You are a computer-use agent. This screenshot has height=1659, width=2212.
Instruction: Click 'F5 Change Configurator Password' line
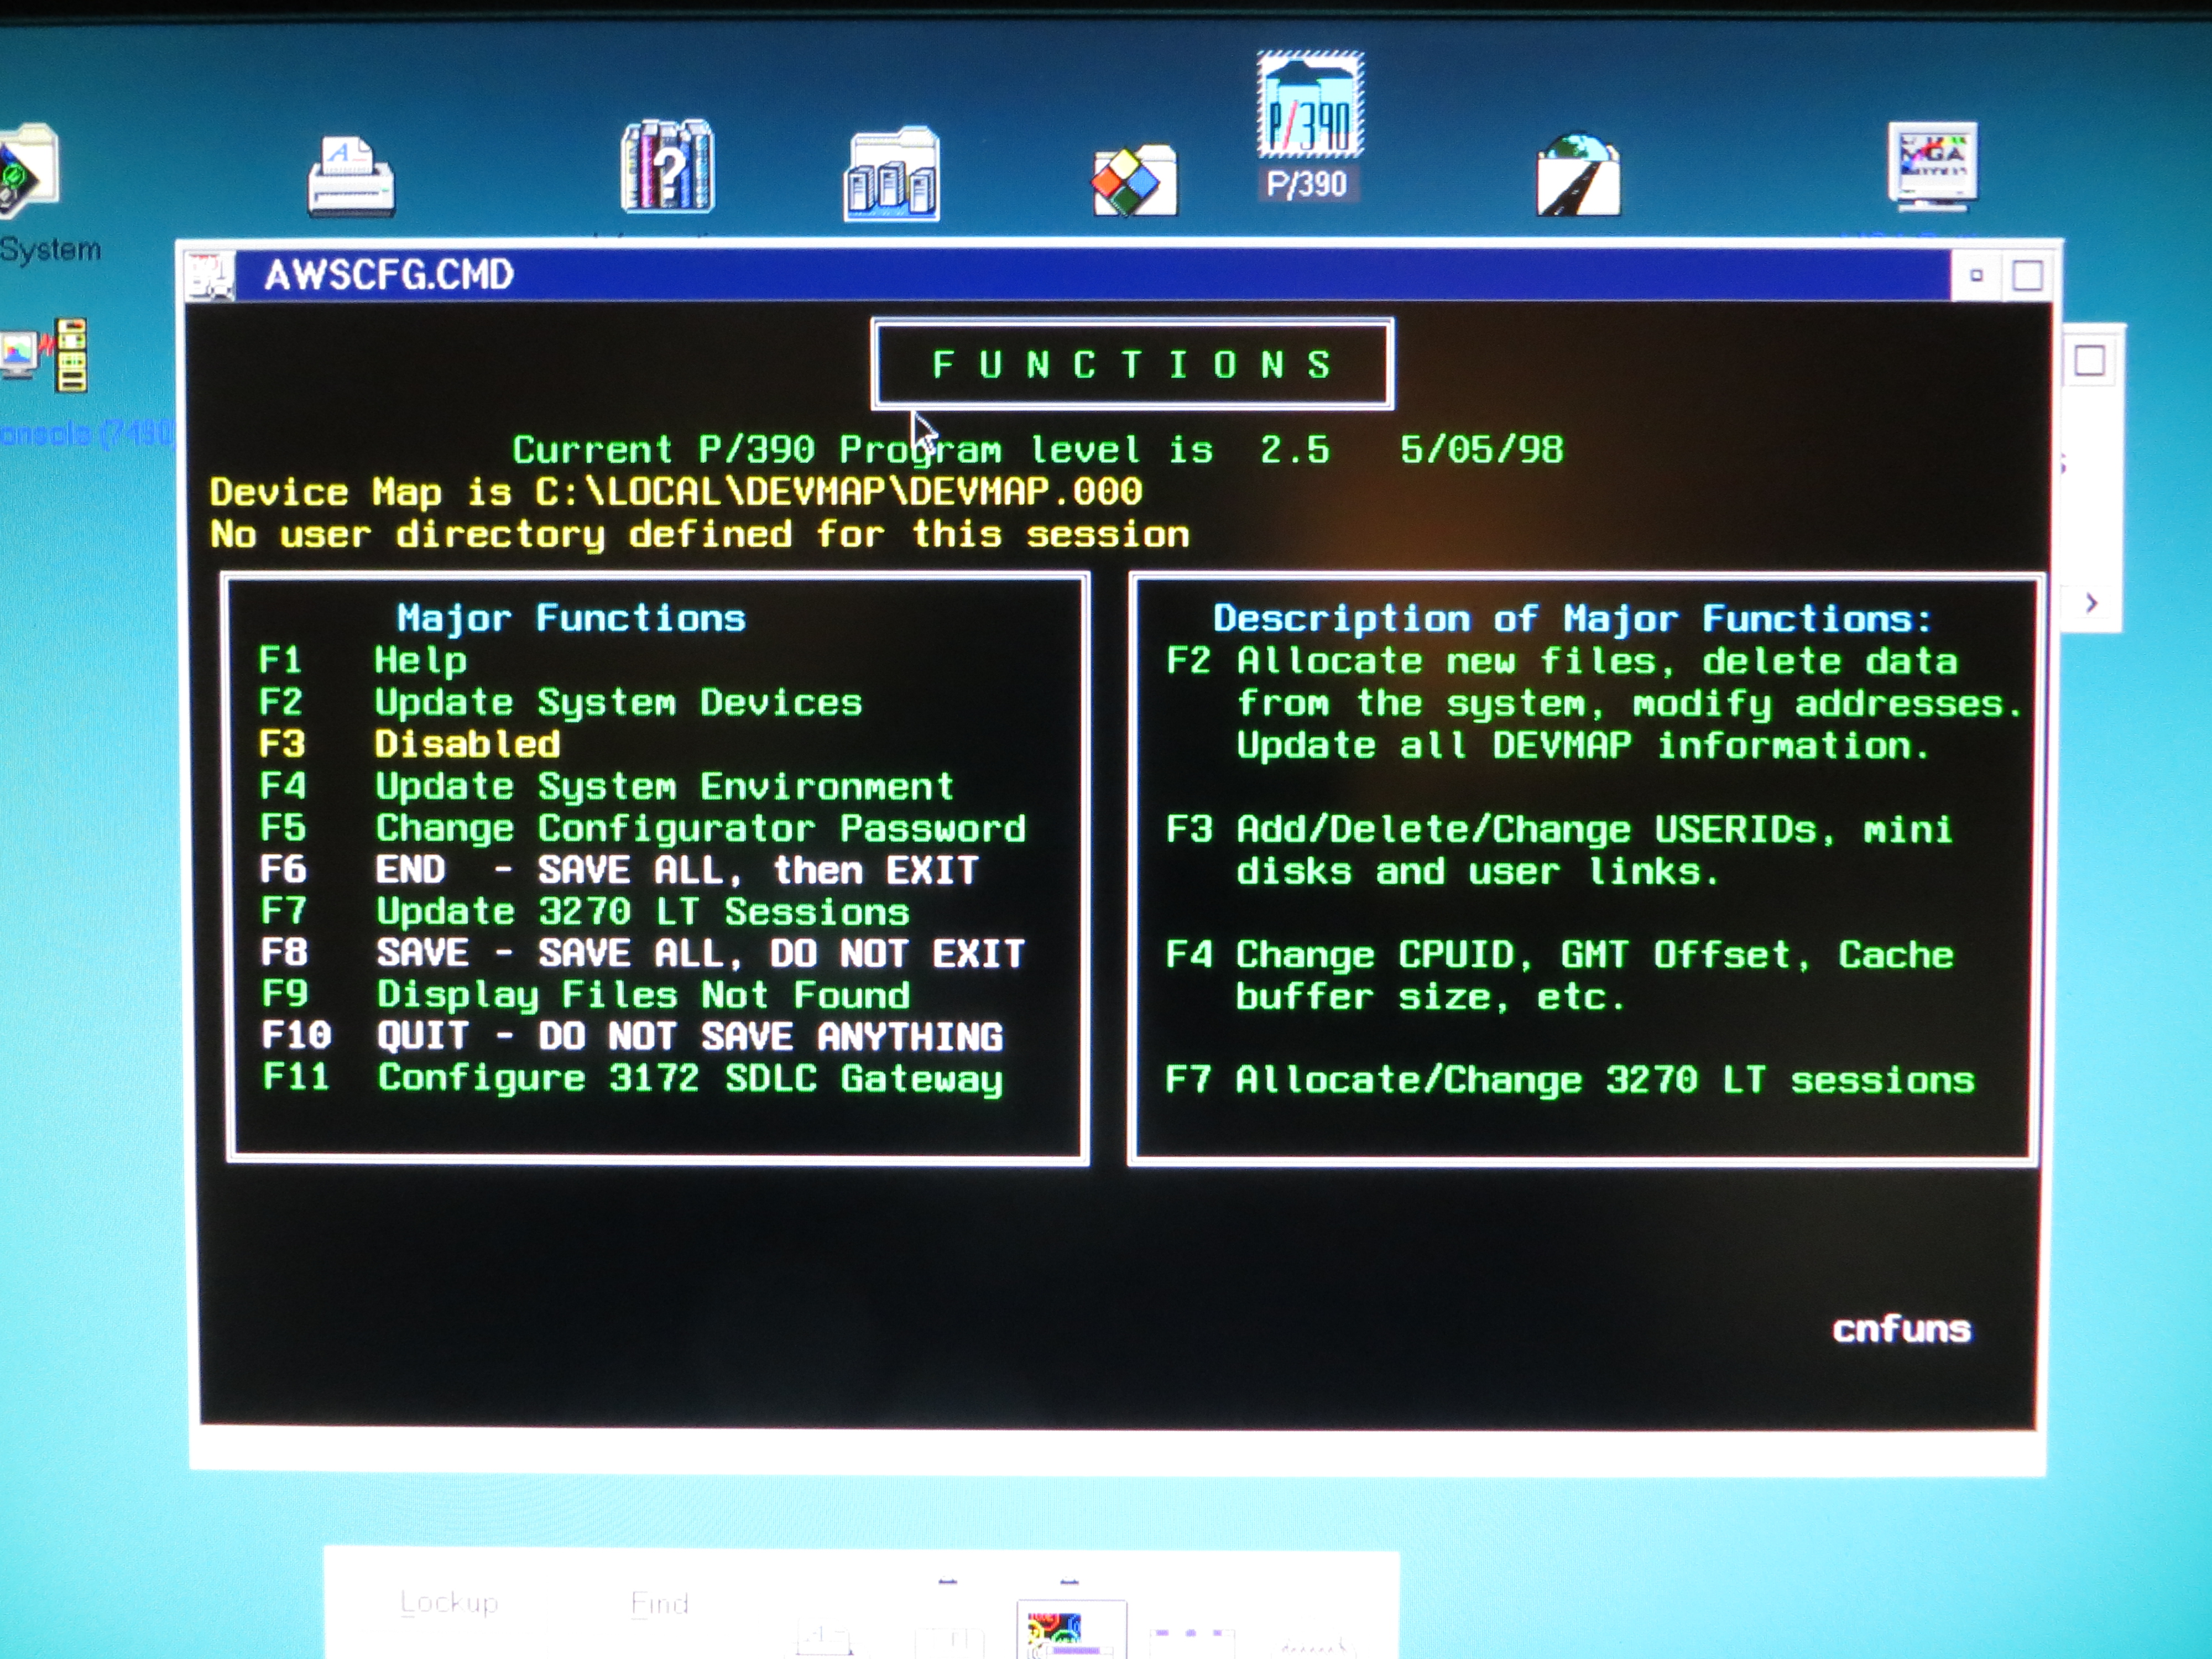[x=643, y=828]
